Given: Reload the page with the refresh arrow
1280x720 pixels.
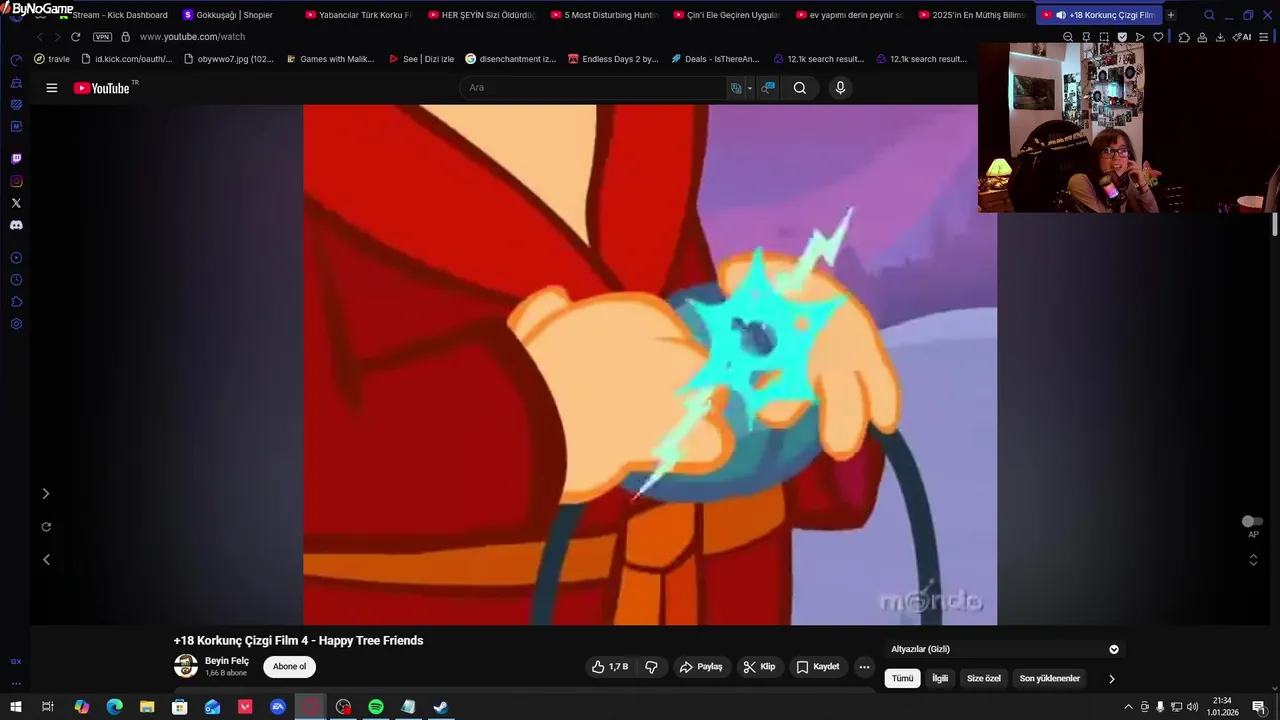Looking at the screenshot, I should [x=75, y=37].
